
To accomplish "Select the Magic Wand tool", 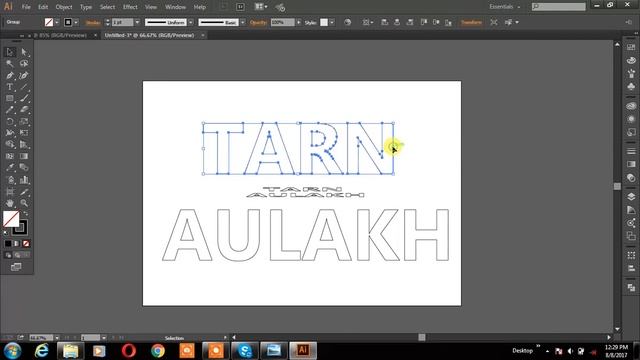I will pos(10,64).
